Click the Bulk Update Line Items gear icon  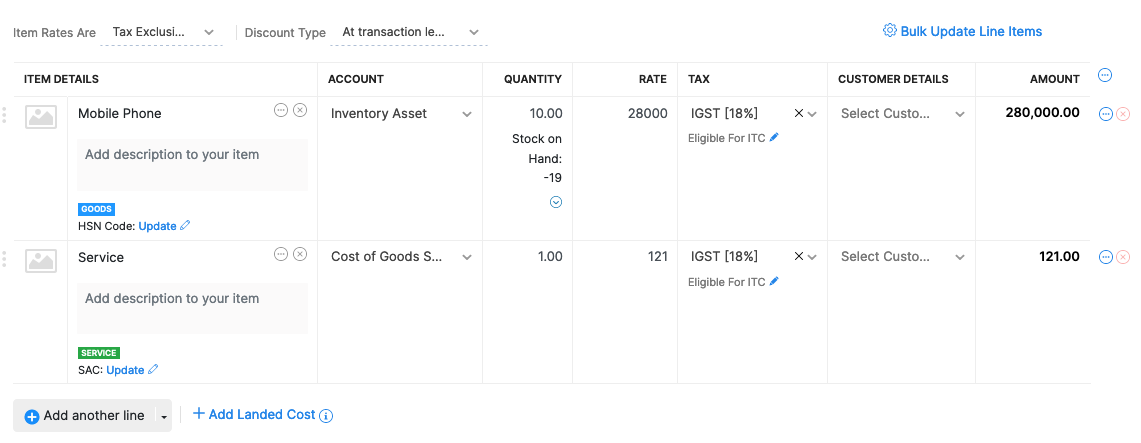889,31
